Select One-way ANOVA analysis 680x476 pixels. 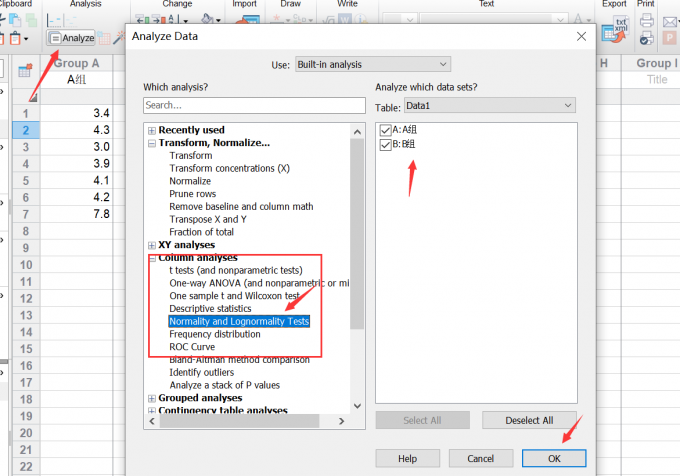[259, 283]
